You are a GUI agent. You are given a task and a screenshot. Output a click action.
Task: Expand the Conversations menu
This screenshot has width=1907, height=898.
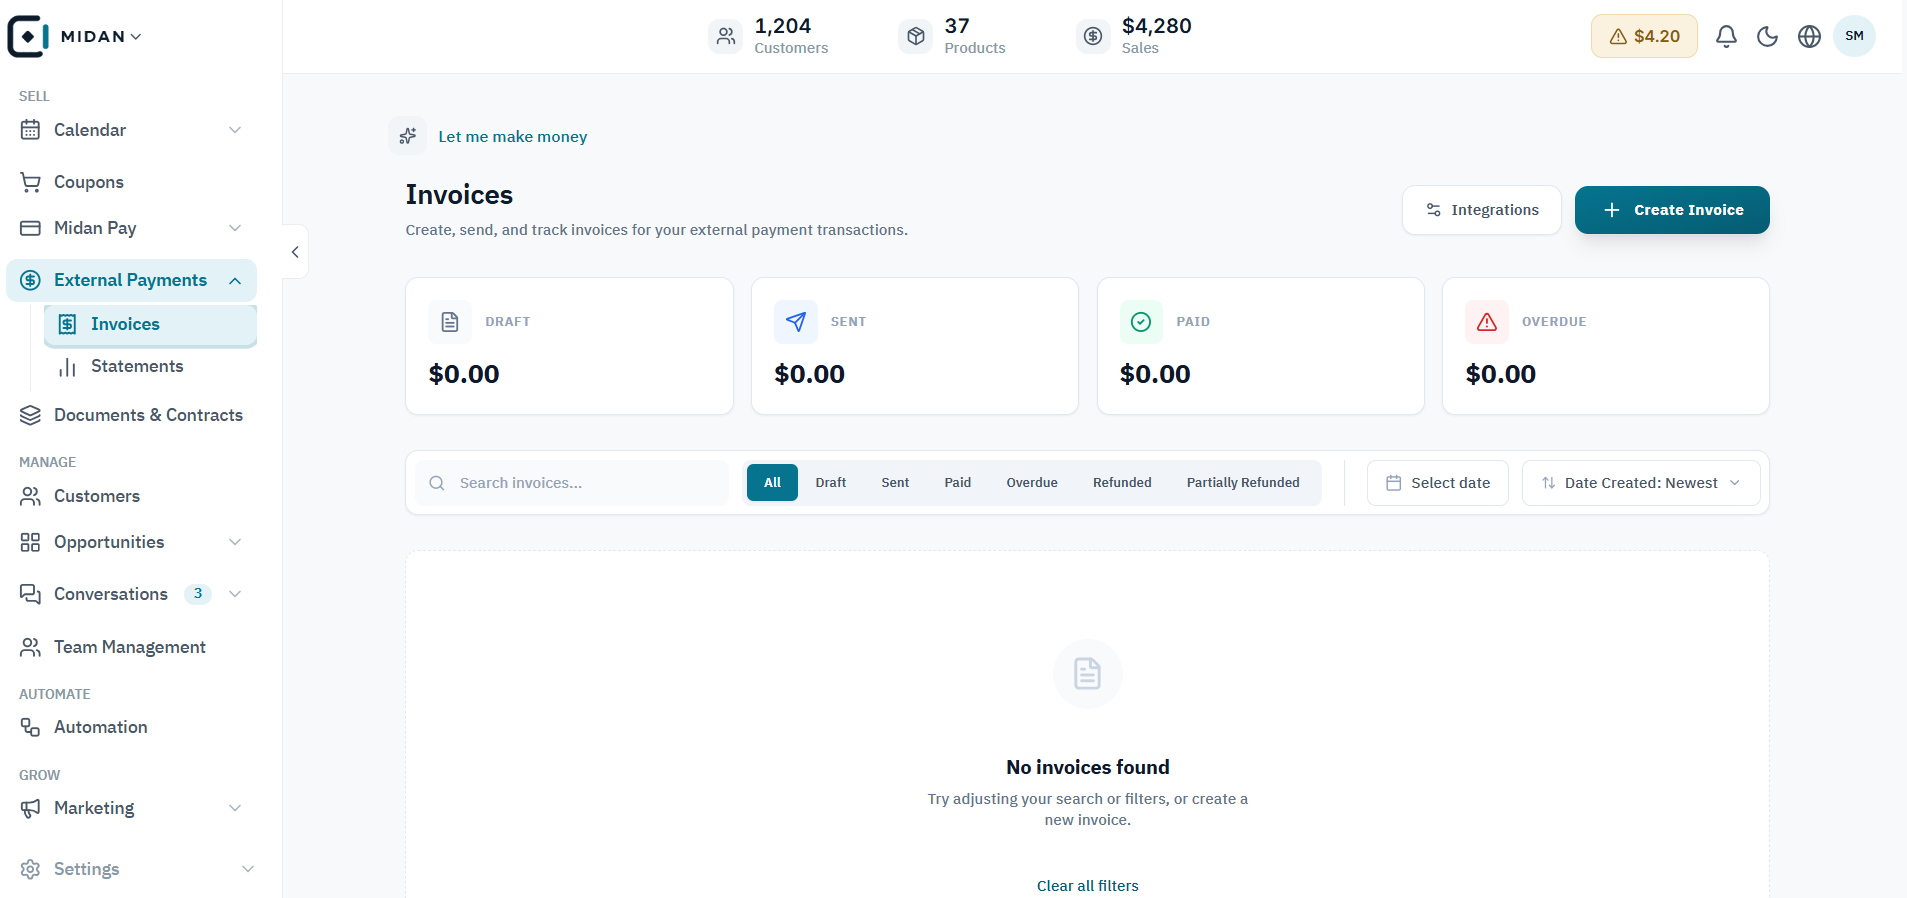[x=131, y=594]
